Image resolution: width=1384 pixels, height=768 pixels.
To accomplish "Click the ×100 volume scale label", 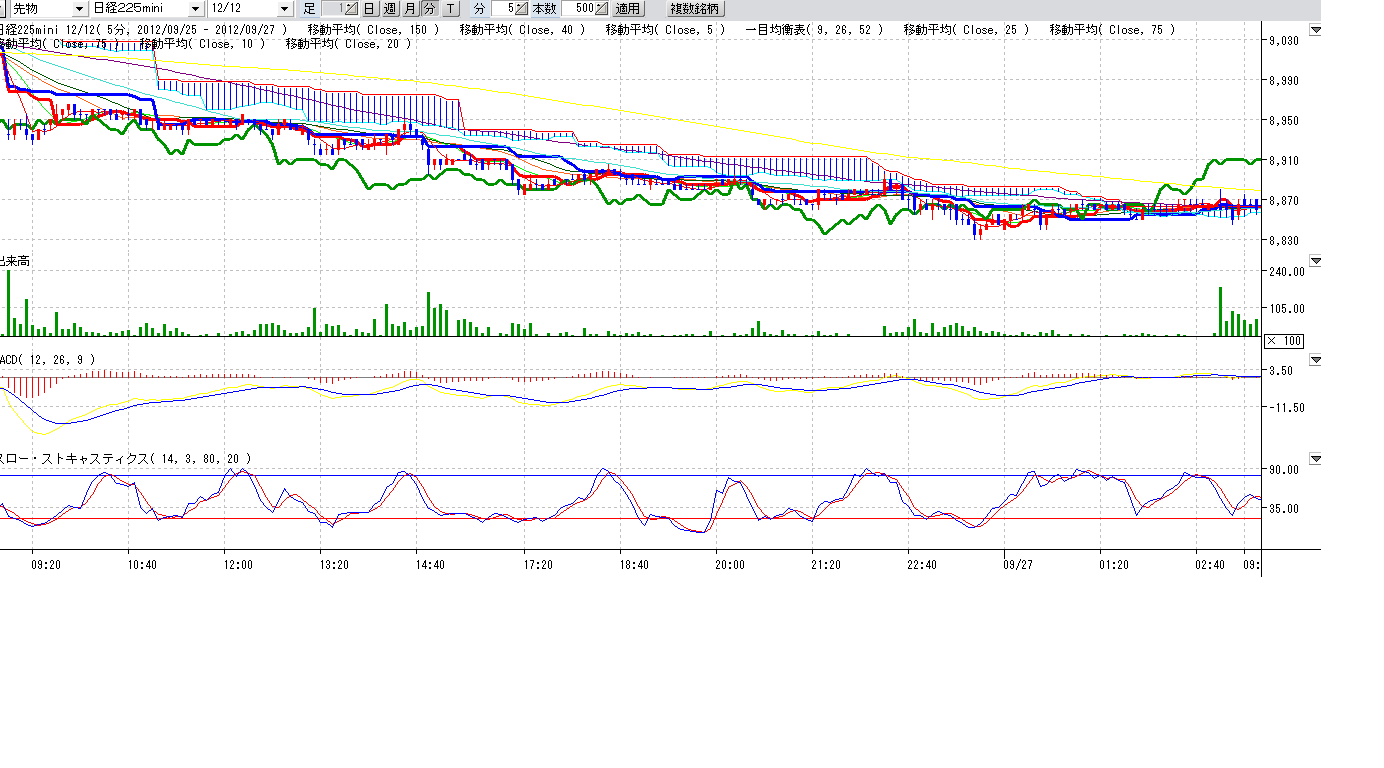I will click(x=1284, y=341).
